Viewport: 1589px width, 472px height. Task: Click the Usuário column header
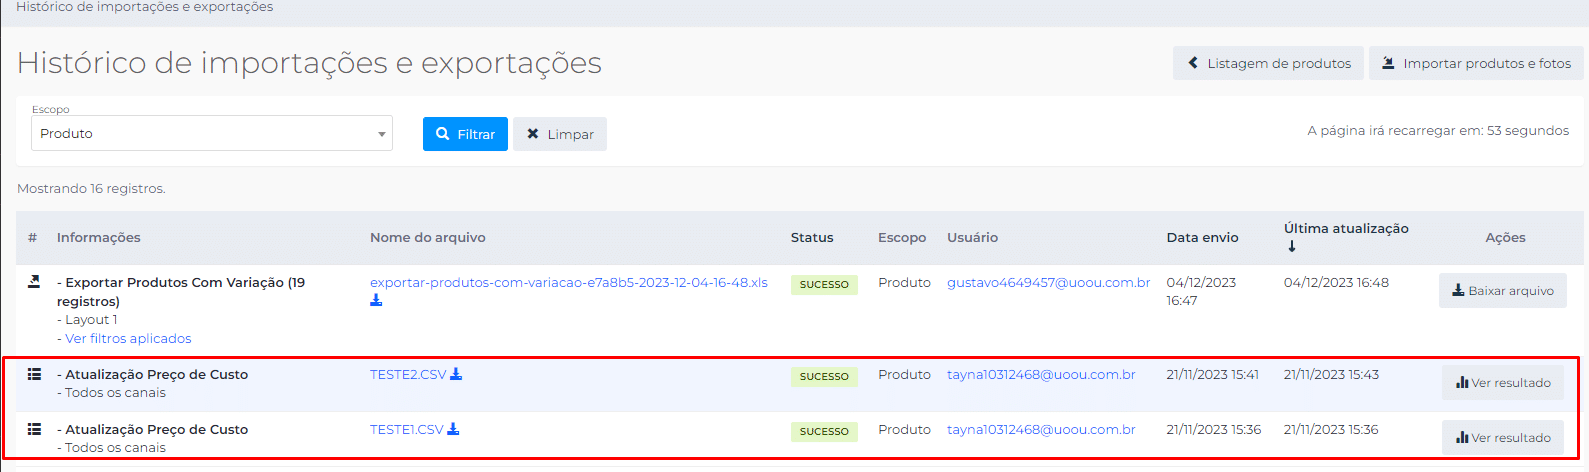(x=973, y=238)
